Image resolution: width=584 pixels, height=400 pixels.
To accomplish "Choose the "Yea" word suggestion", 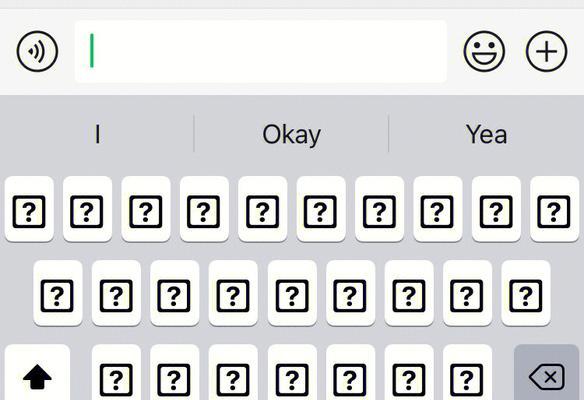I will 486,134.
